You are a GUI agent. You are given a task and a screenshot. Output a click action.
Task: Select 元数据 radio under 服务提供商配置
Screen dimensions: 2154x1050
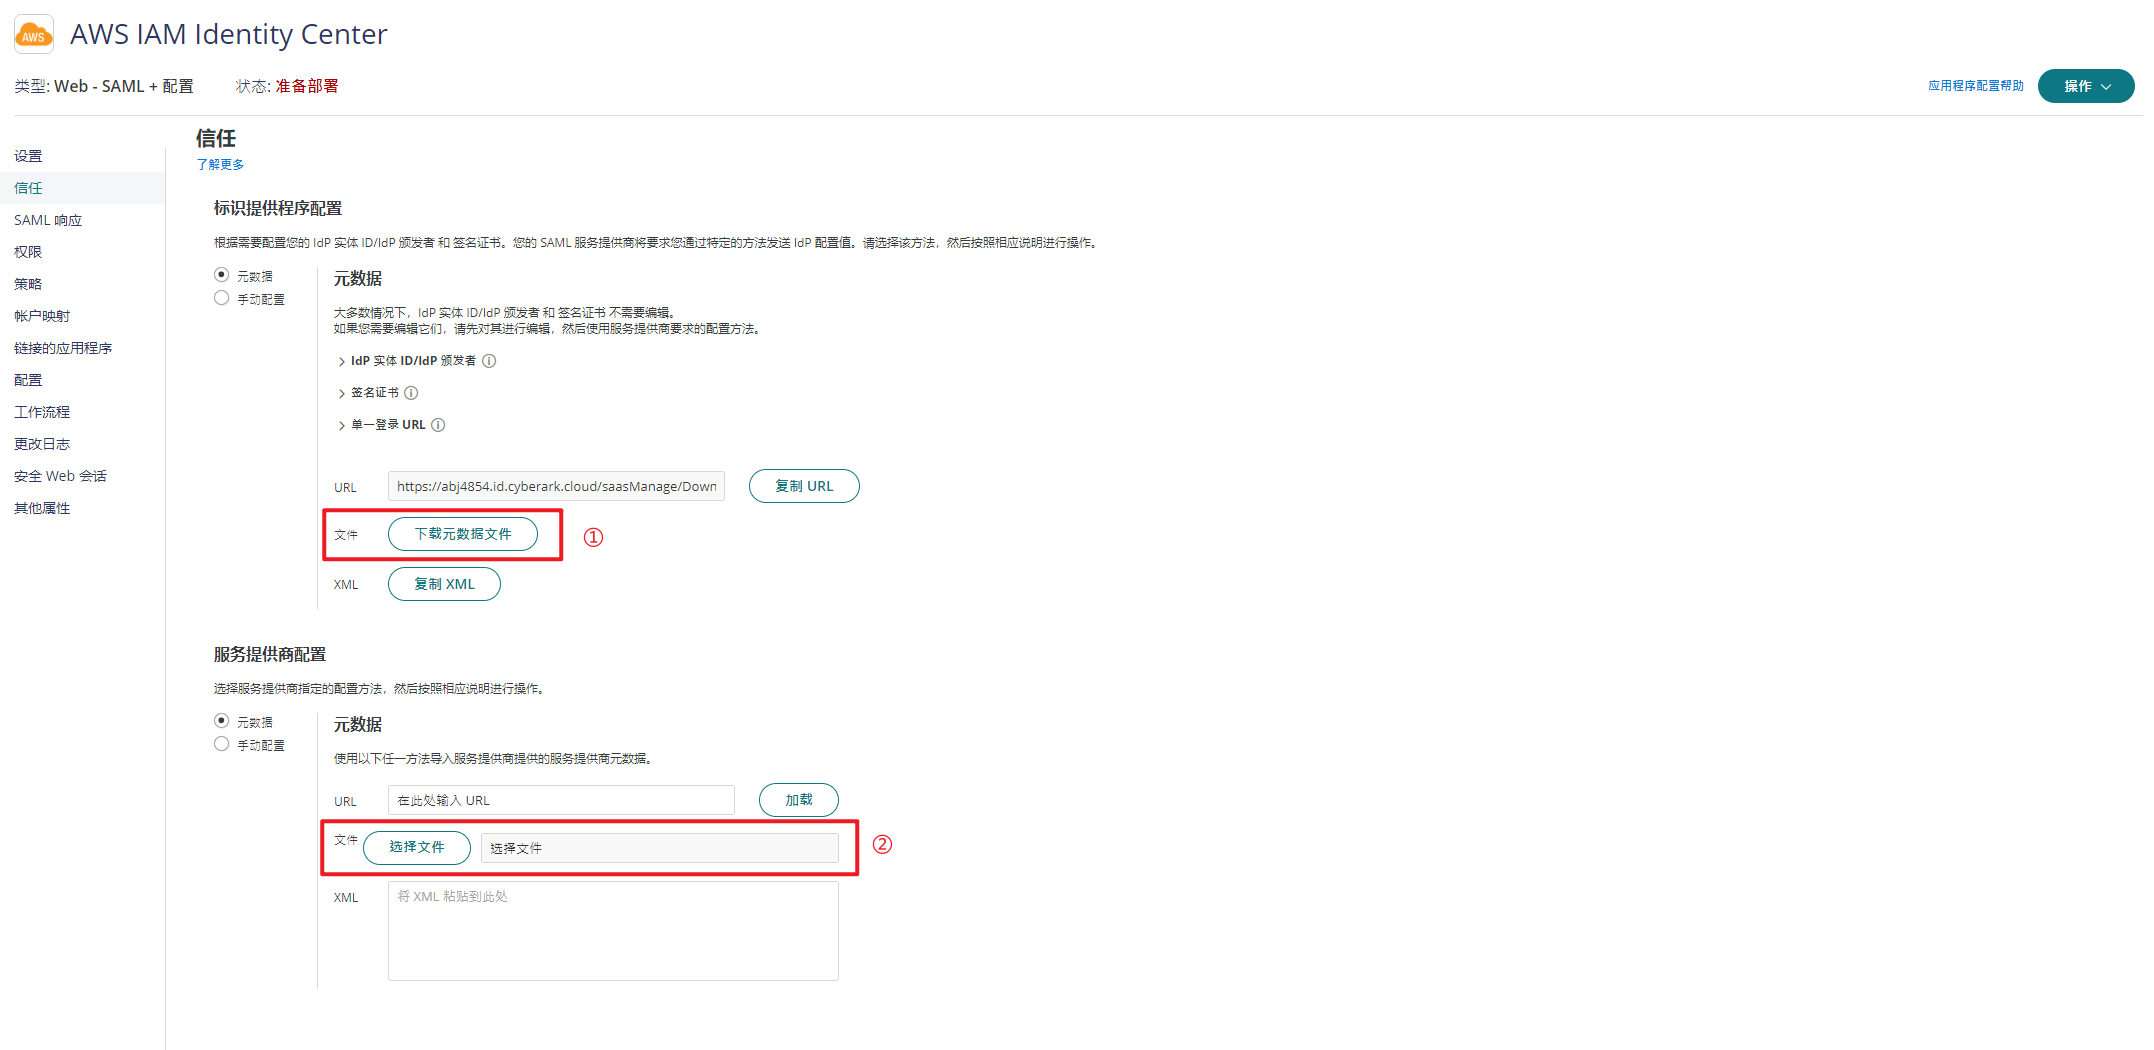pos(222,721)
